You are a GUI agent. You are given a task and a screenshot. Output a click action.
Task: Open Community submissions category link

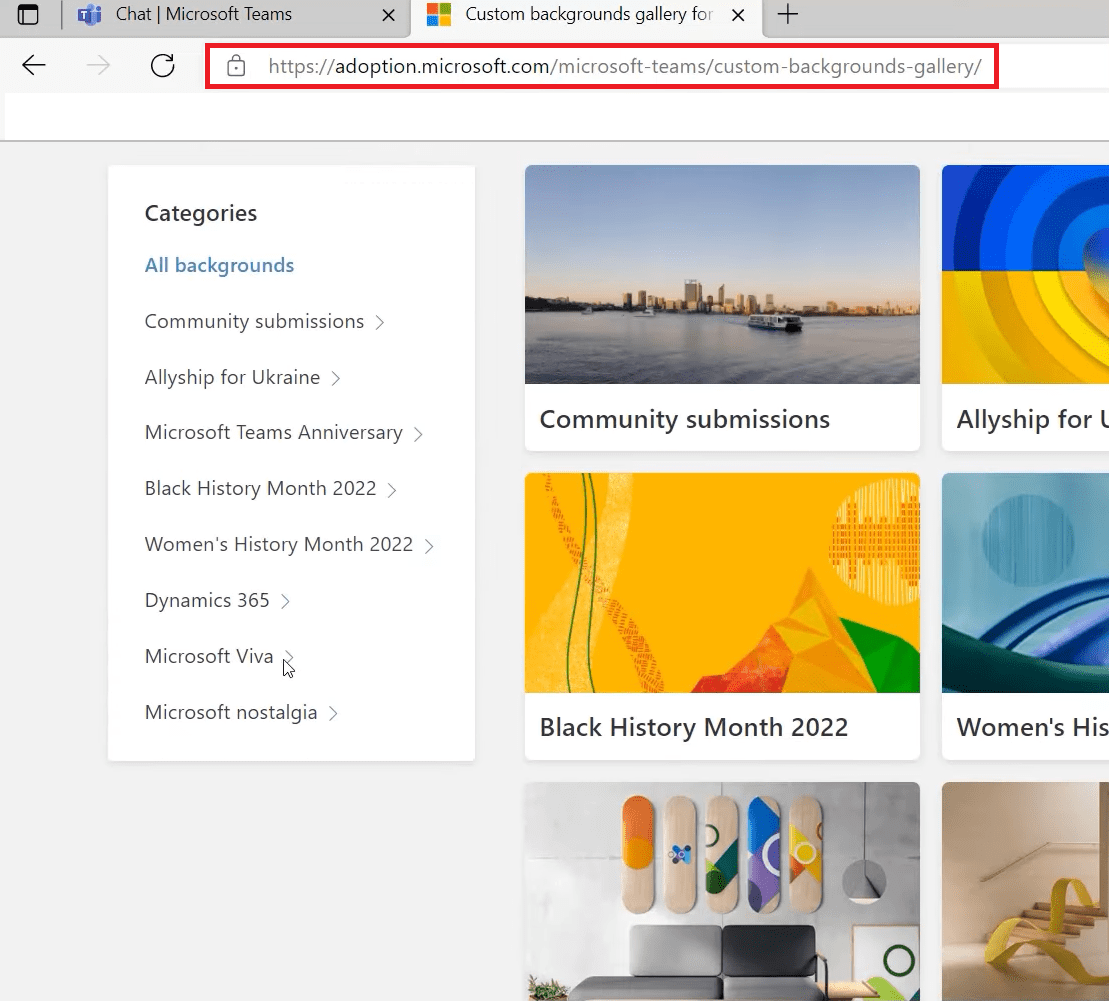(x=254, y=321)
